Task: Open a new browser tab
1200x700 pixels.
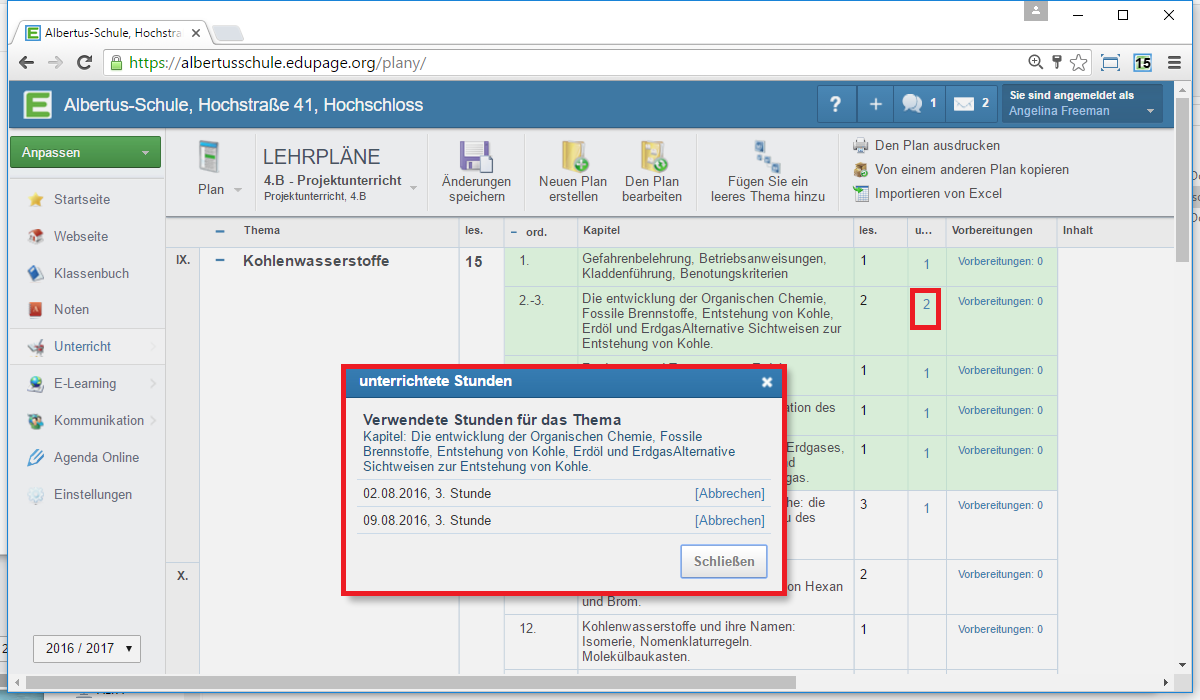Action: (x=227, y=33)
